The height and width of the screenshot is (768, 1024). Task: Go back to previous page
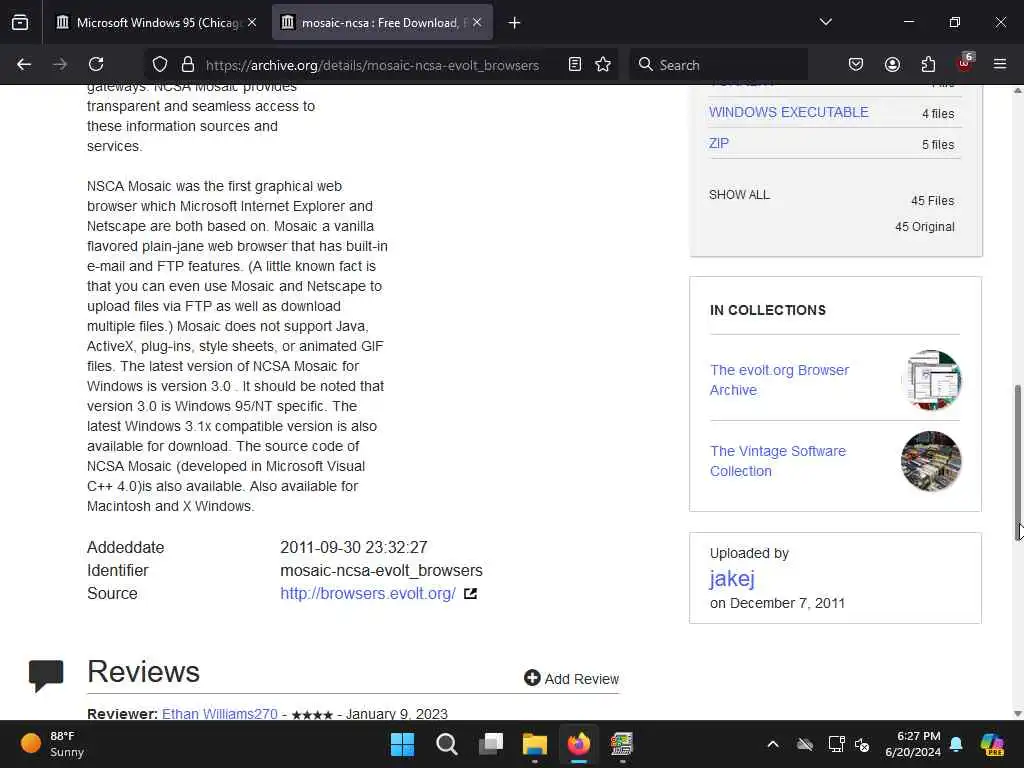[24, 64]
